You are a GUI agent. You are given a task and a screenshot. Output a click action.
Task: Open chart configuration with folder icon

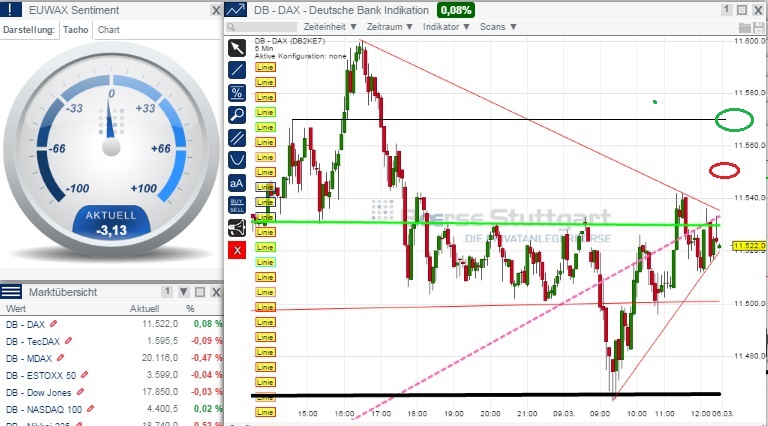tap(745, 27)
